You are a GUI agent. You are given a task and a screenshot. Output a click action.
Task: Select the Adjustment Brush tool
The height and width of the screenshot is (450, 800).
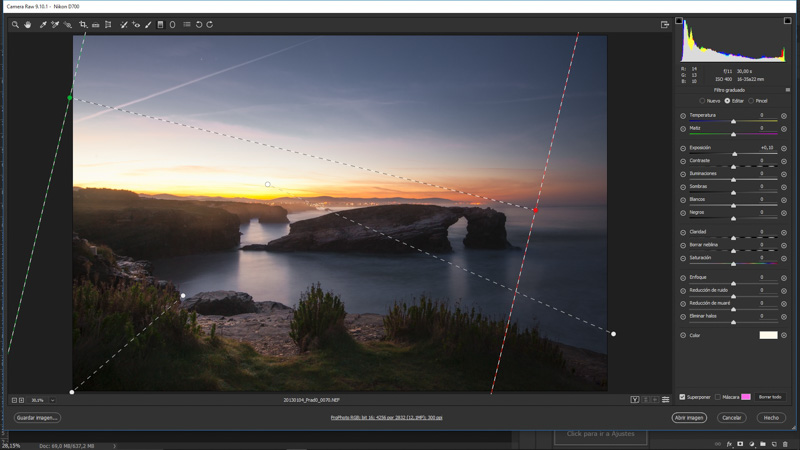point(148,24)
